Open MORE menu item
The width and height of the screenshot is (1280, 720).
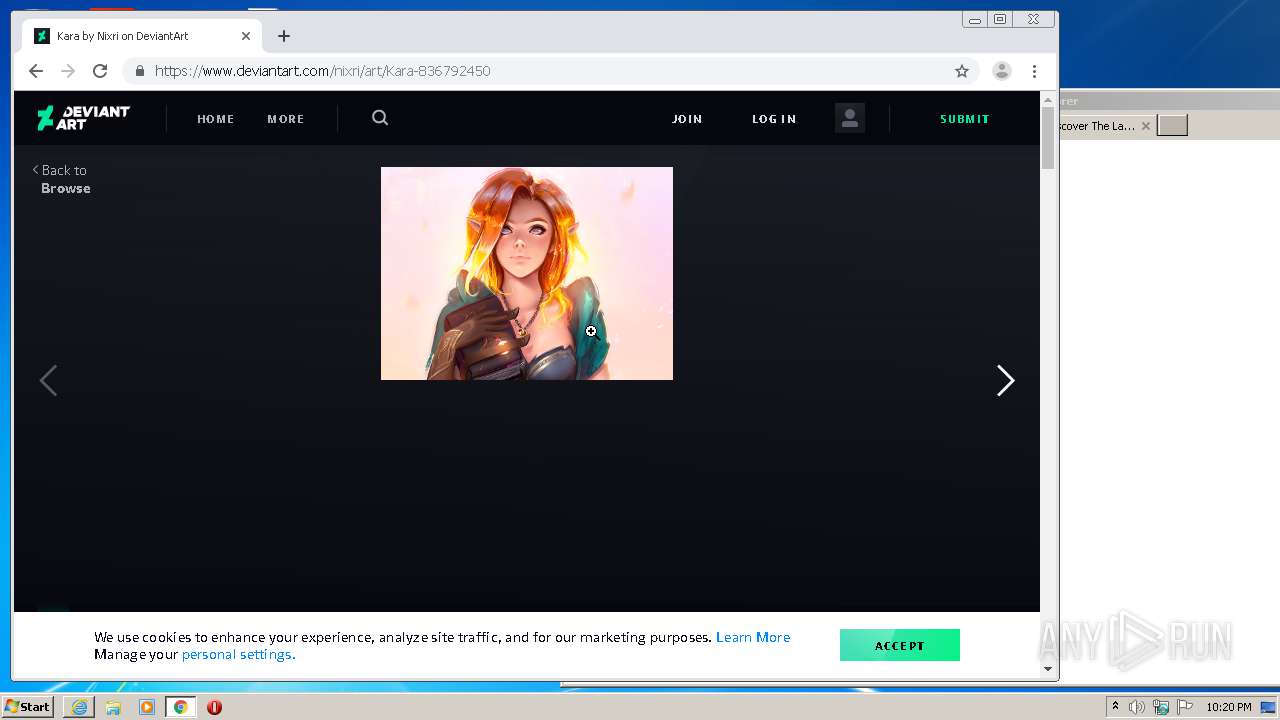[x=285, y=119]
